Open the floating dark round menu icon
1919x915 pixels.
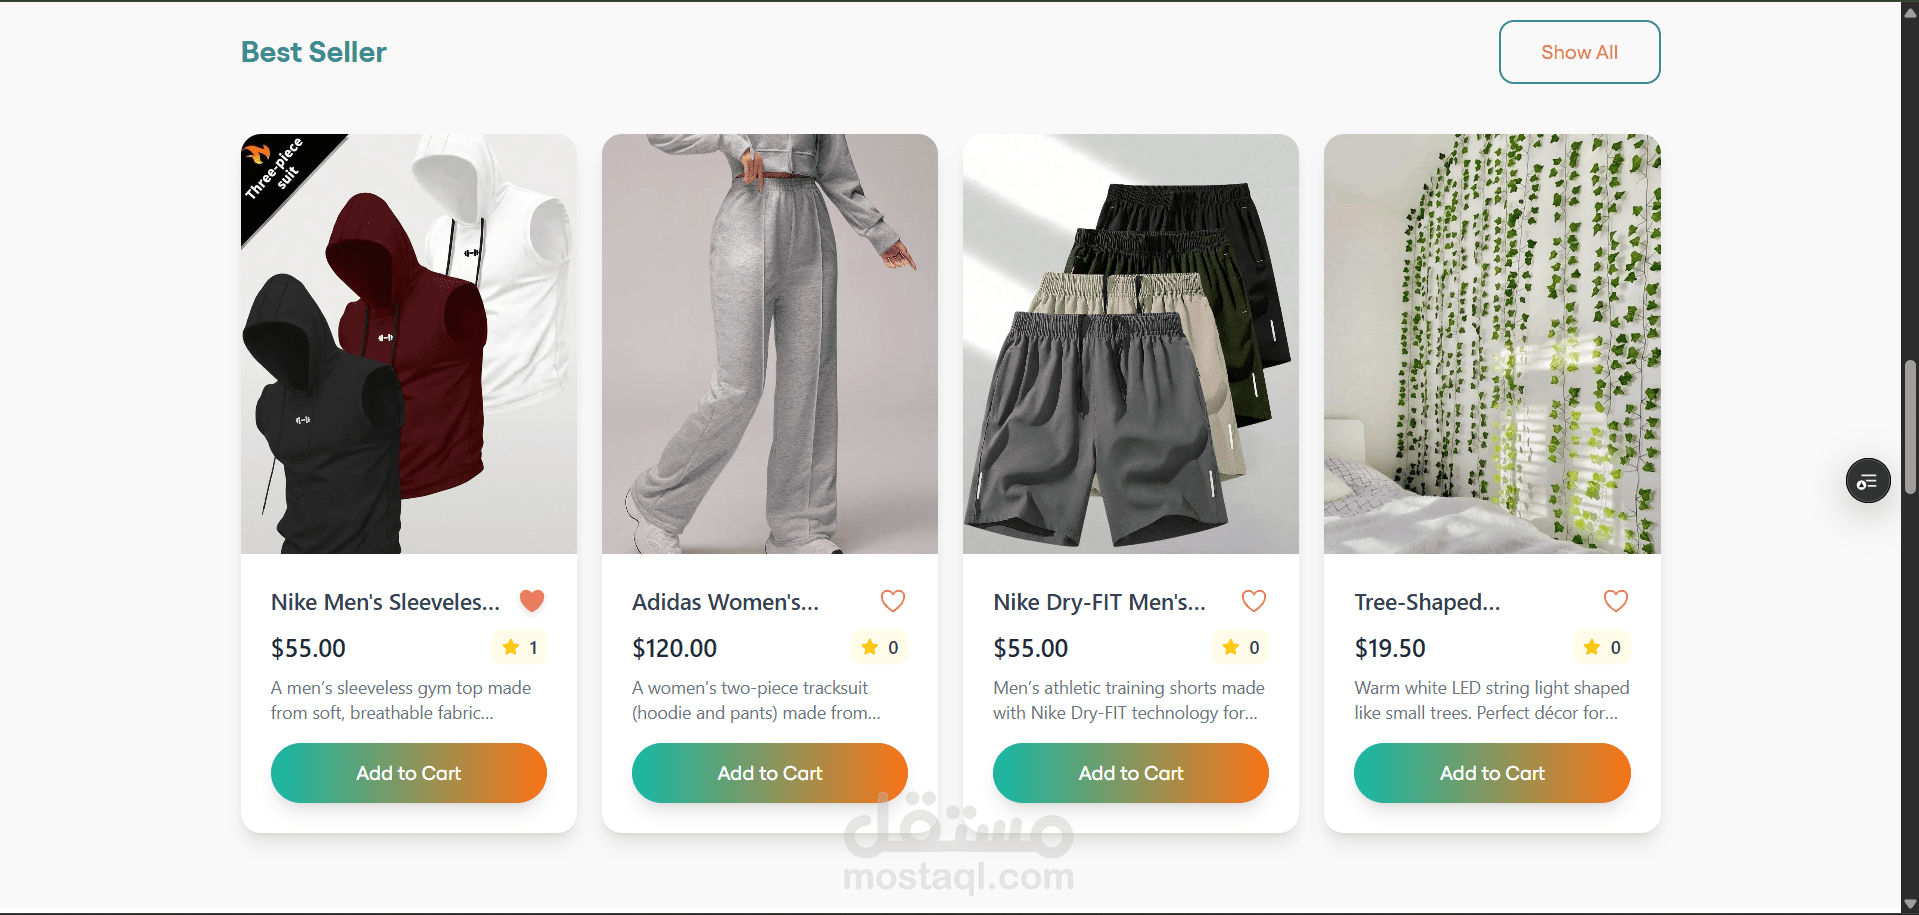pos(1868,481)
